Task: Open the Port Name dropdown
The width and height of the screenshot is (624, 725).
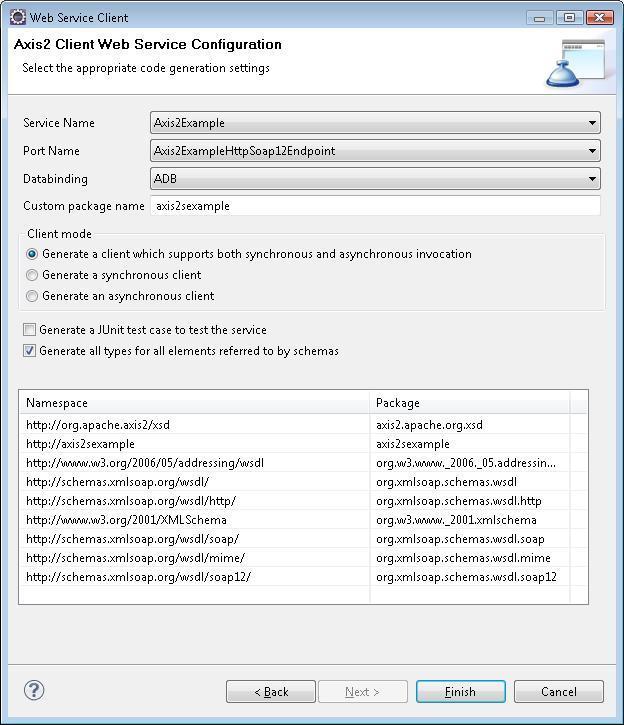Action: pyautogui.click(x=375, y=151)
